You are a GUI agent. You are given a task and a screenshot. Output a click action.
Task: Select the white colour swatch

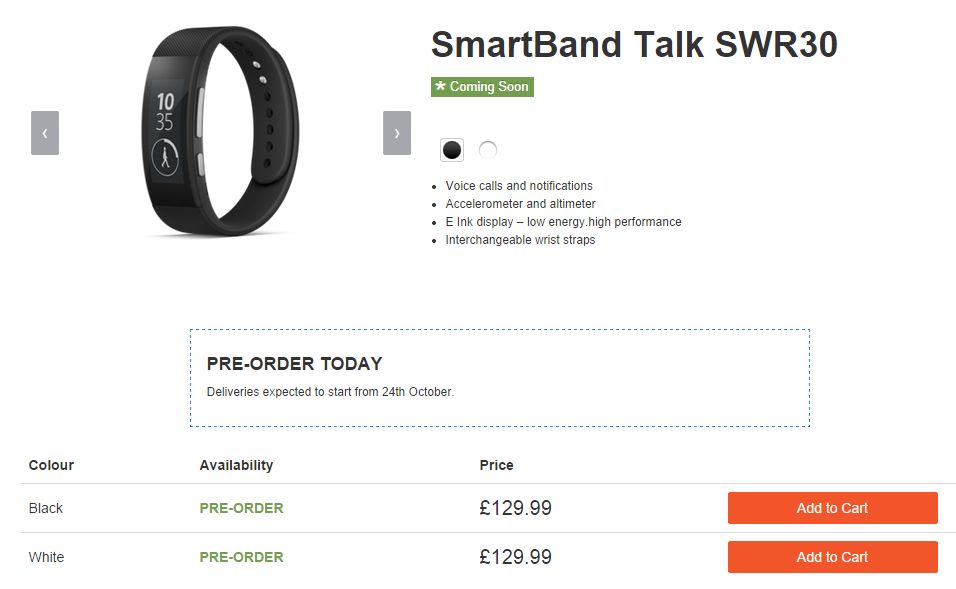[x=488, y=150]
